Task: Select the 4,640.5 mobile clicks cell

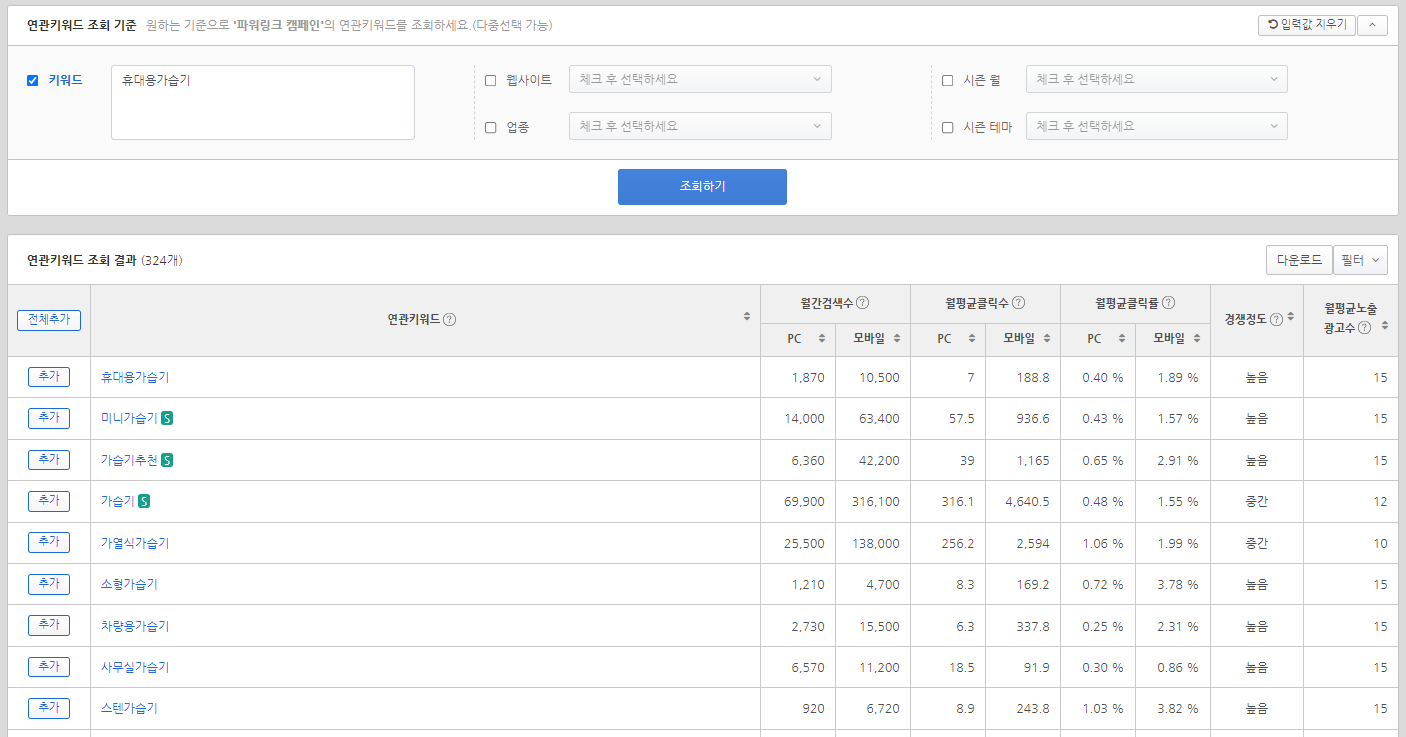Action: [1023, 501]
